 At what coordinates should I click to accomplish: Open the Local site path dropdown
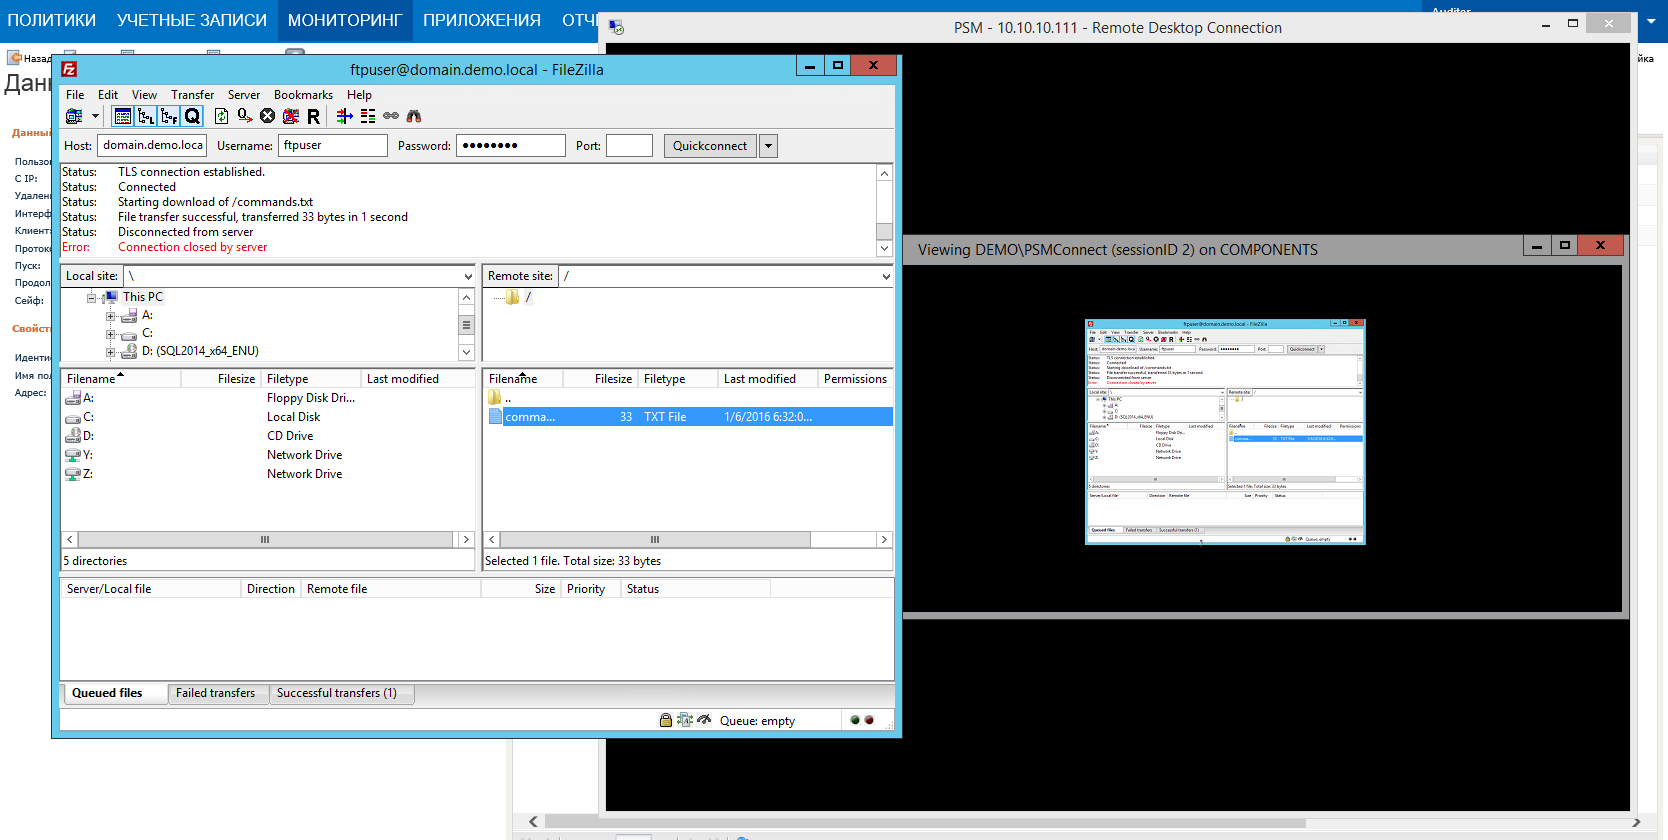467,277
